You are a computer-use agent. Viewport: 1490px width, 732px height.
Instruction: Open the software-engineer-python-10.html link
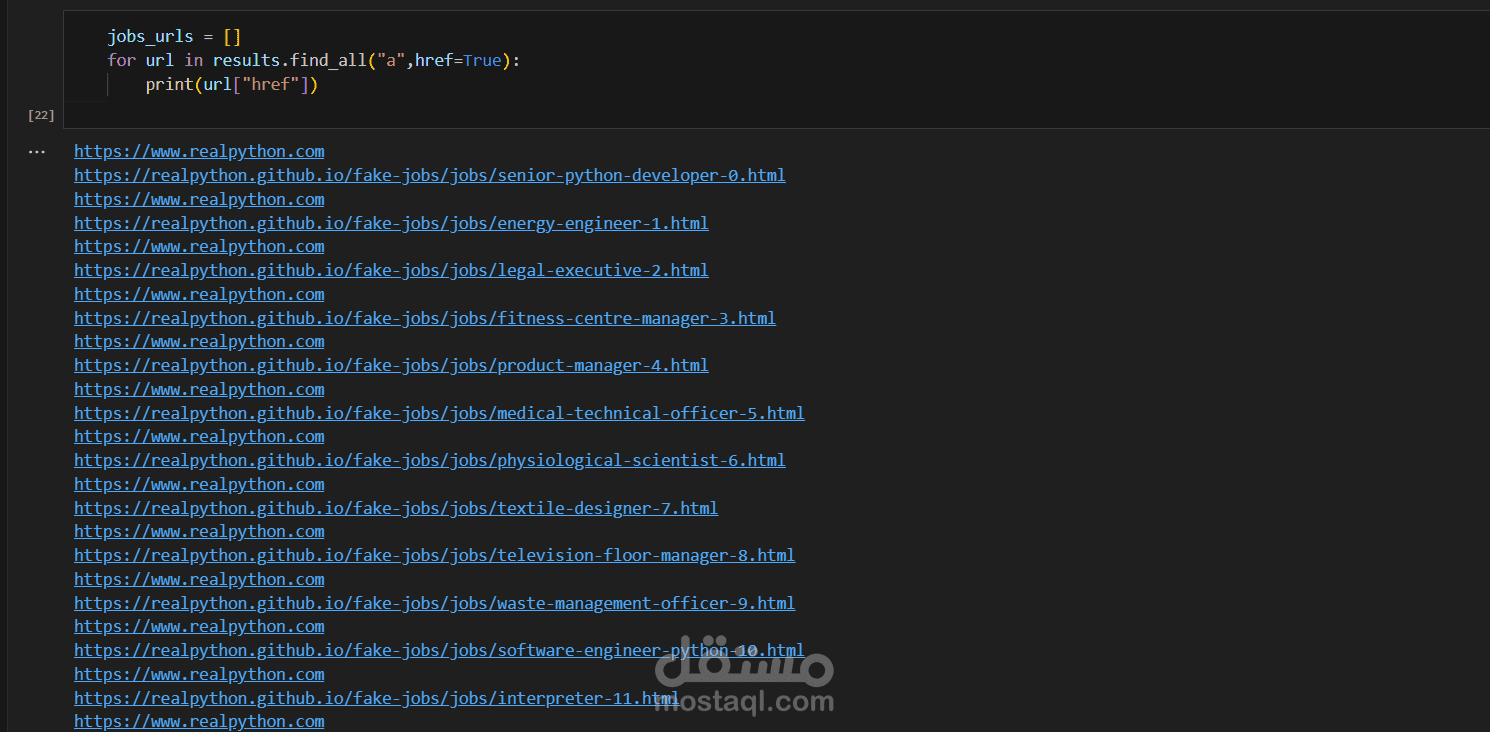[439, 651]
